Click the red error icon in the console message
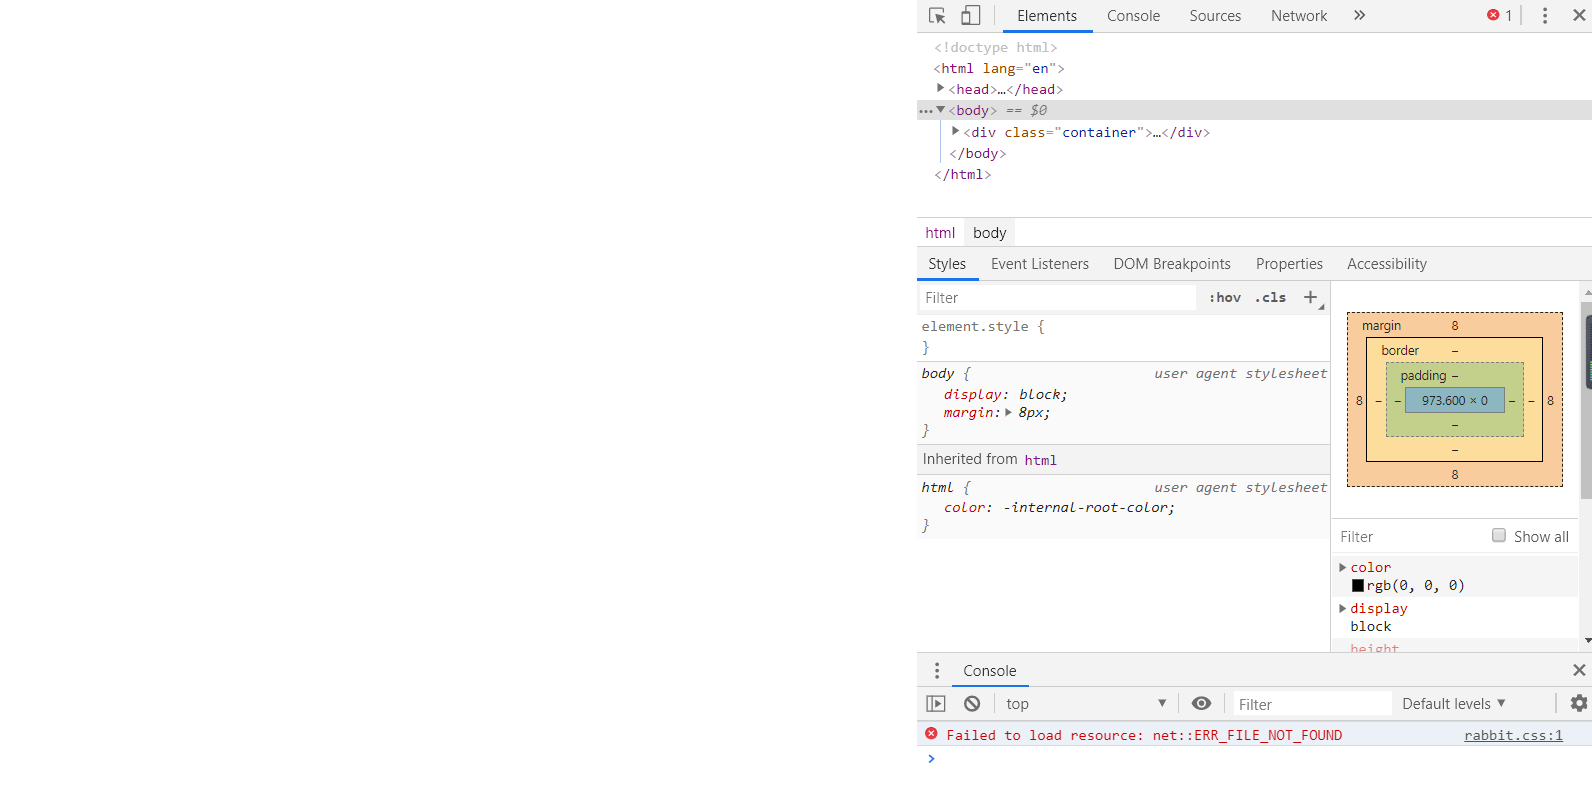This screenshot has height=791, width=1592. click(931, 734)
